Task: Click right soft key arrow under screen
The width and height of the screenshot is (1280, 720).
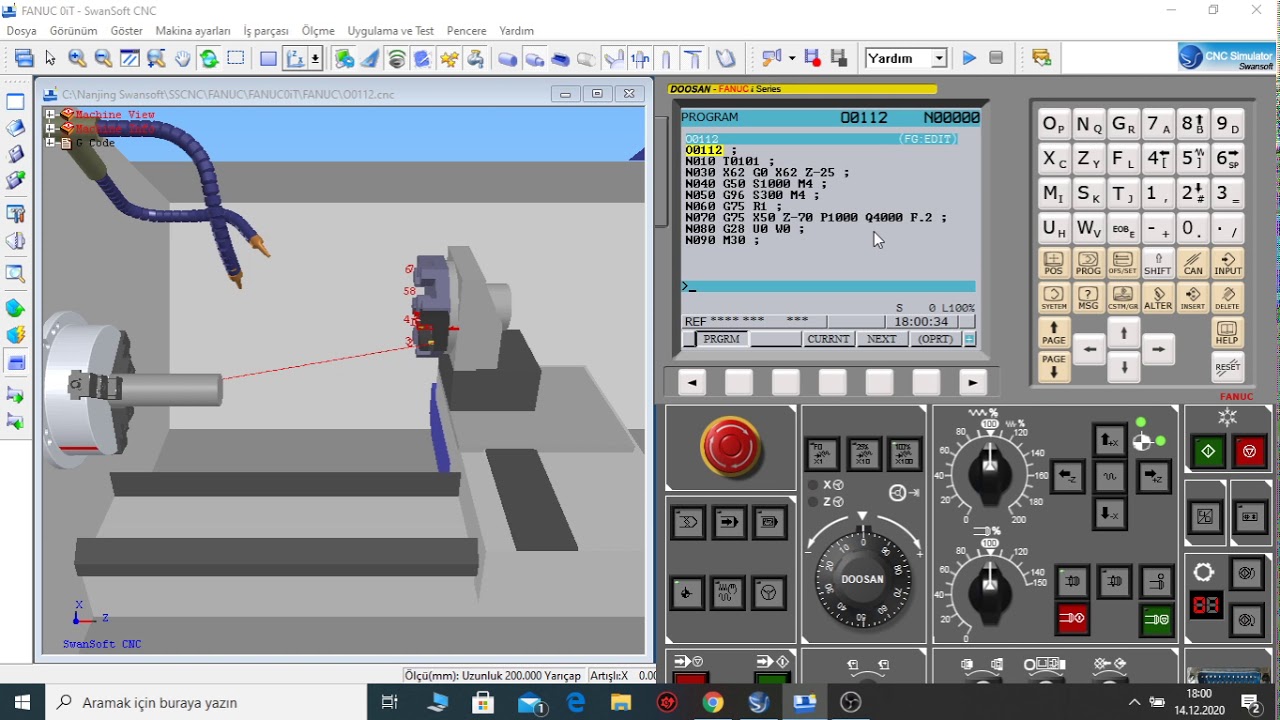Action: [972, 382]
